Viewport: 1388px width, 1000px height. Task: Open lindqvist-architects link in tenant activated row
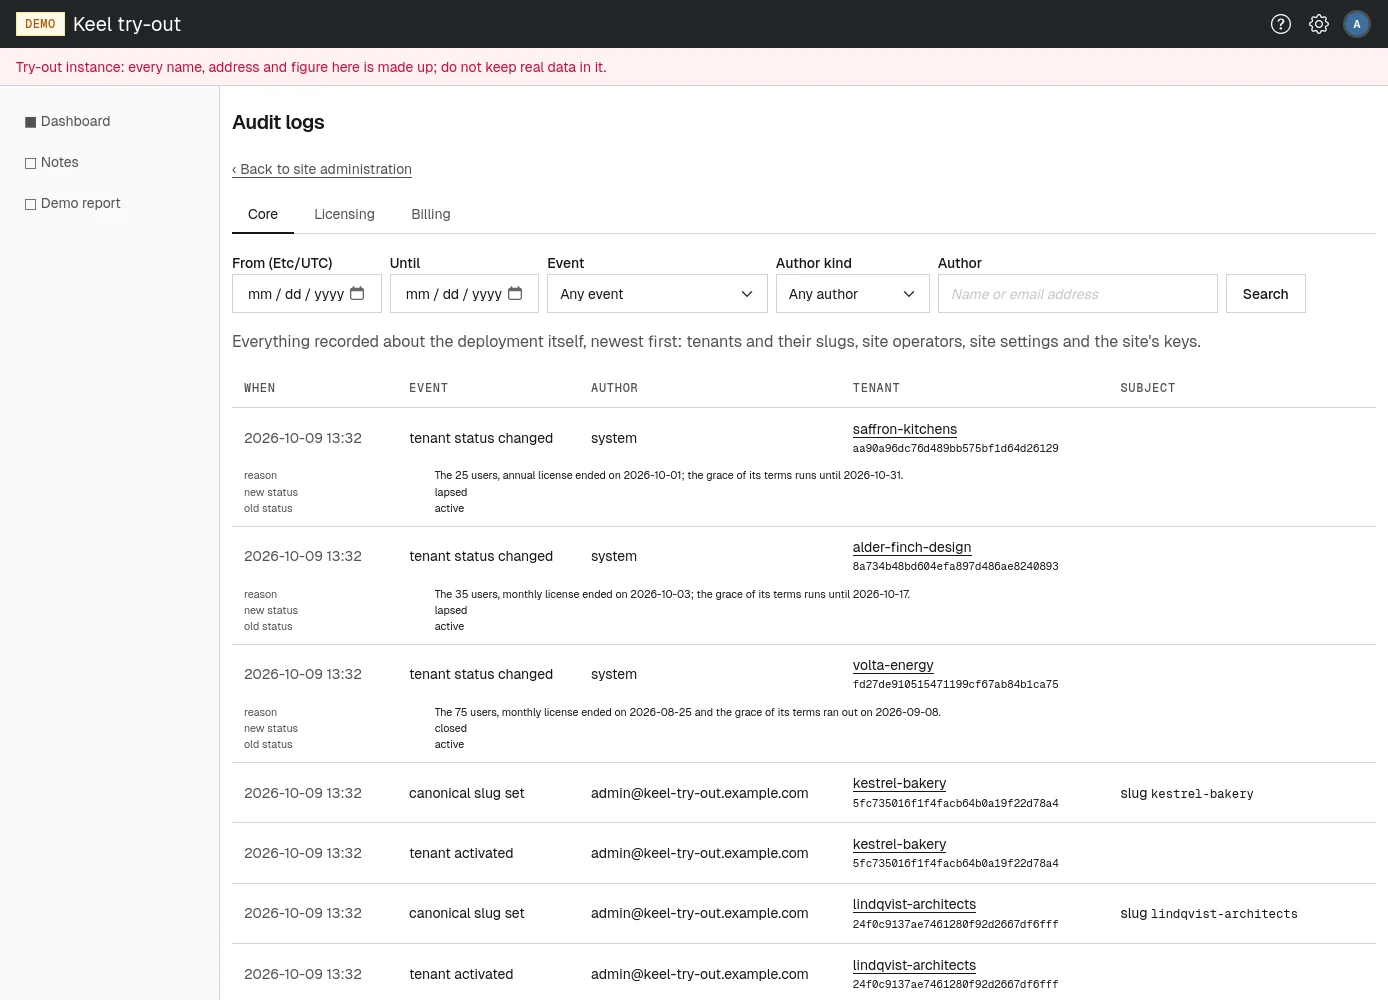pyautogui.click(x=914, y=965)
